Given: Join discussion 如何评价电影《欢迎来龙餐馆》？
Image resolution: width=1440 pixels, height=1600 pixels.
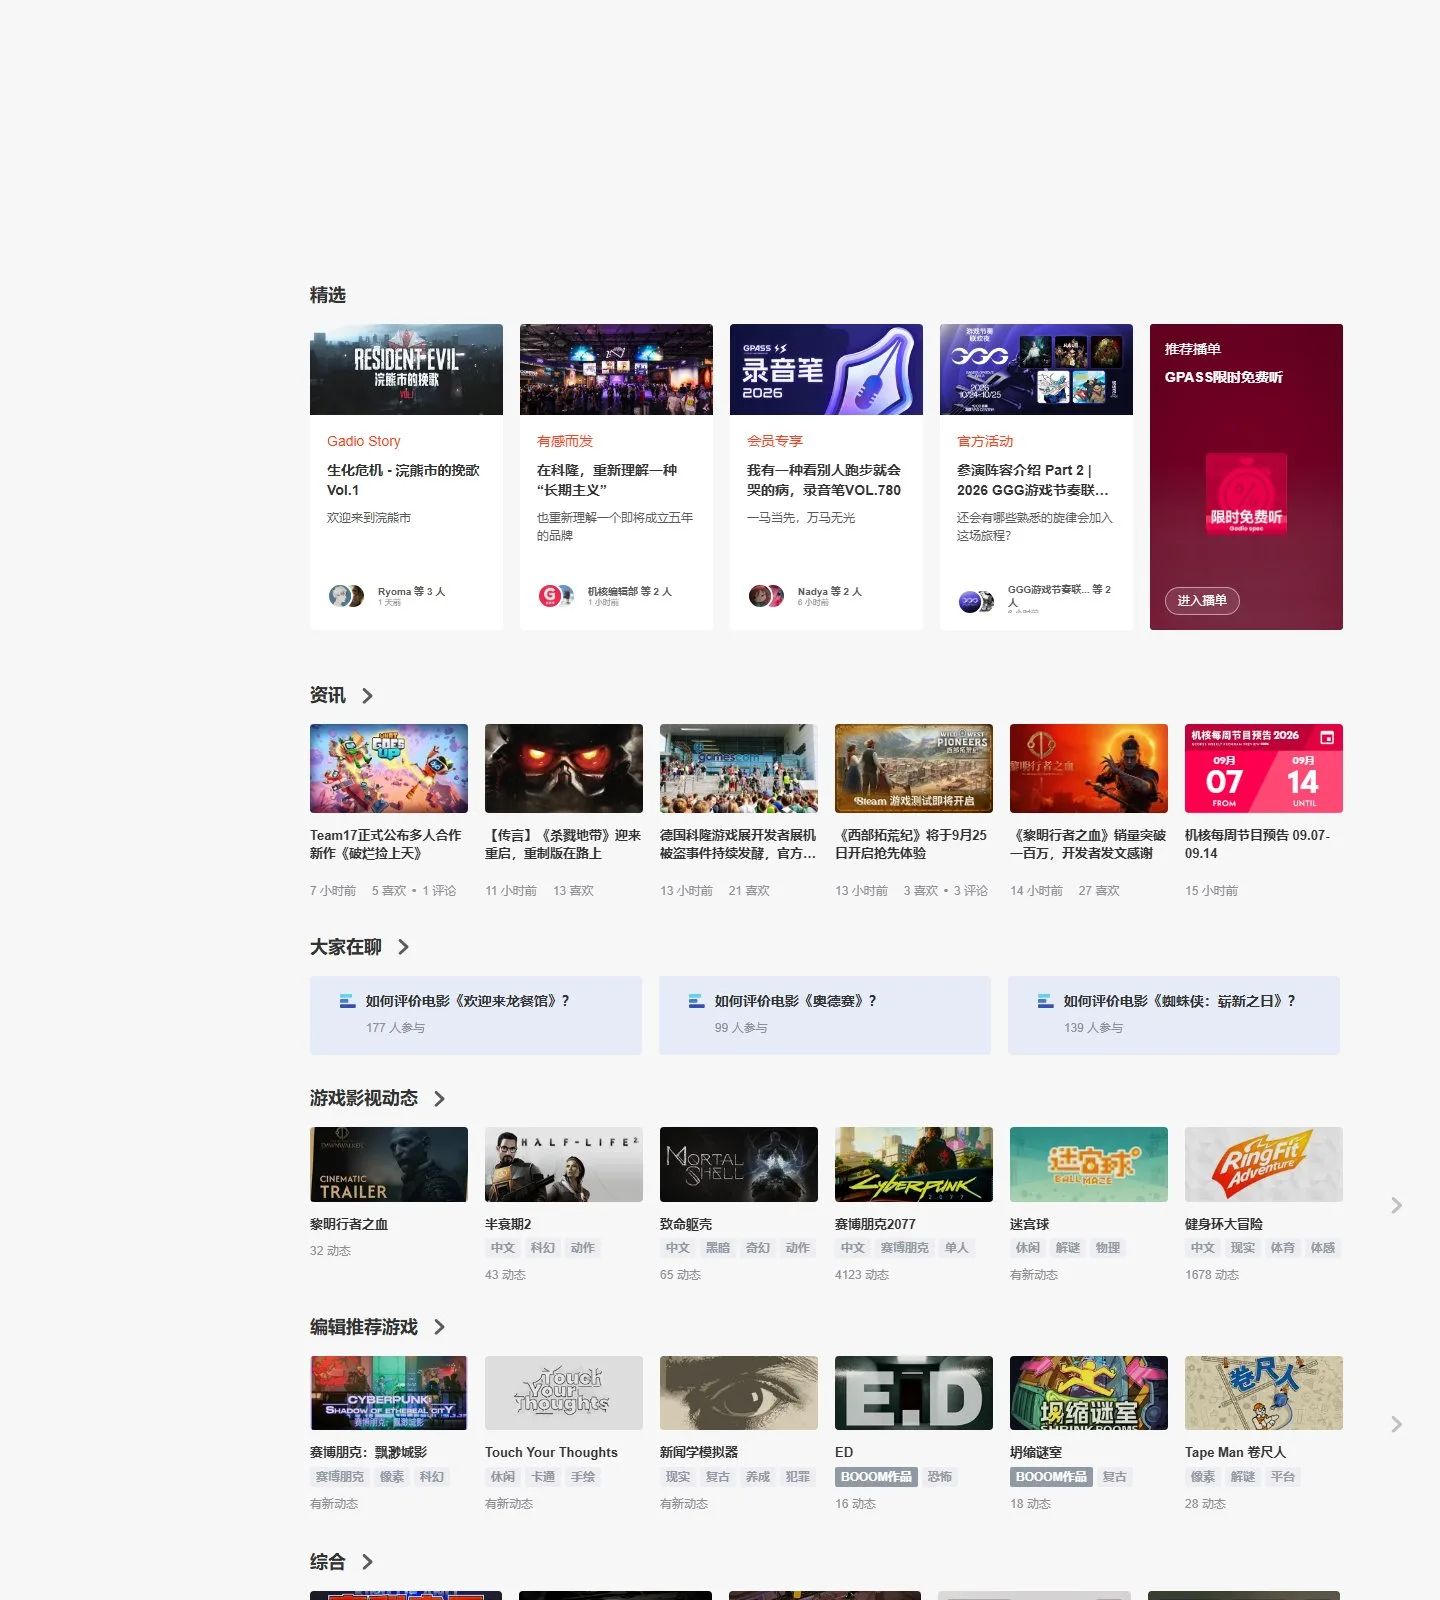Looking at the screenshot, I should point(468,1001).
